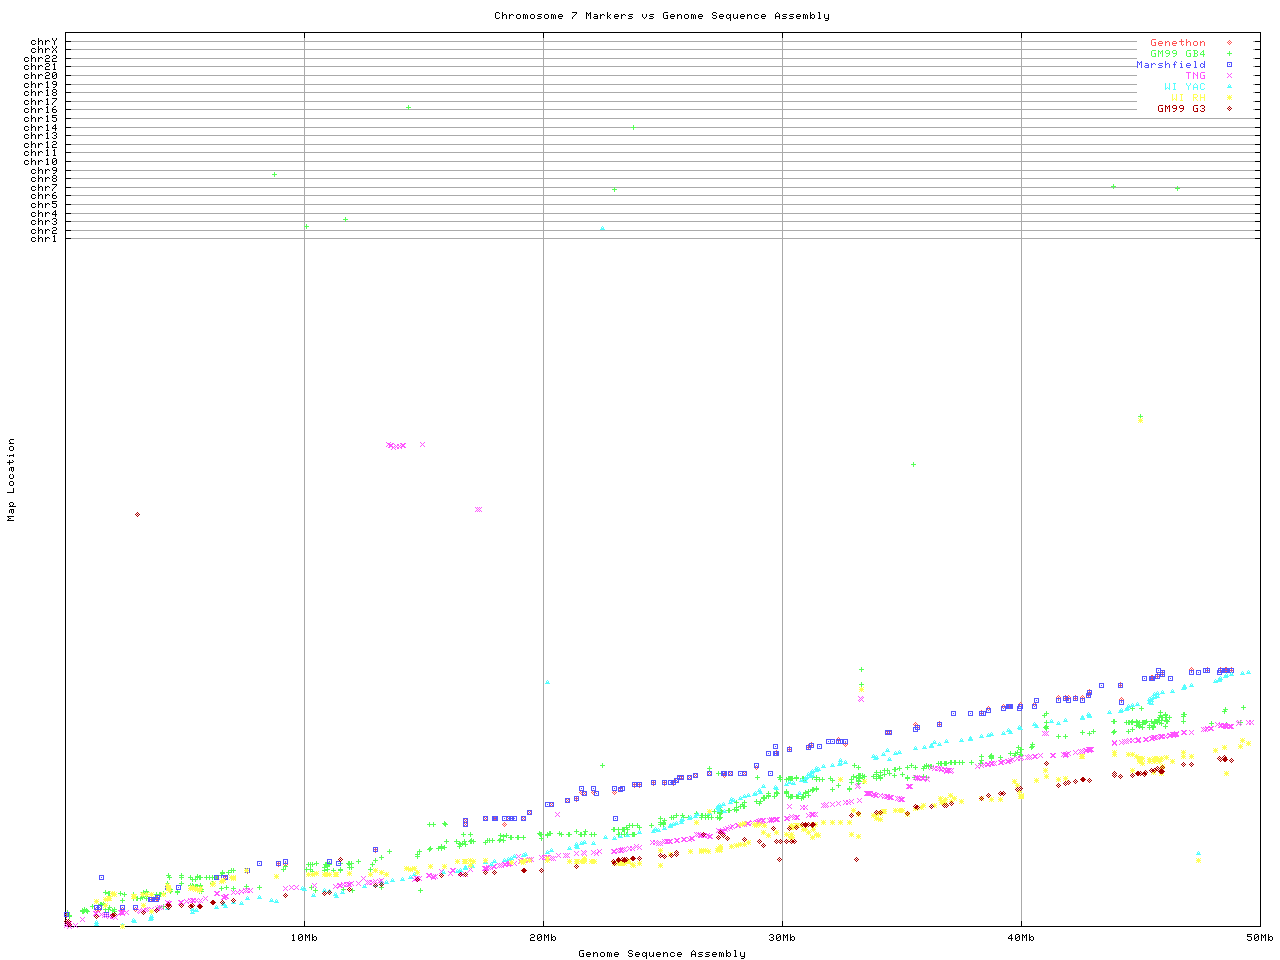Click the chr1 label on the y-axis

tap(43, 238)
